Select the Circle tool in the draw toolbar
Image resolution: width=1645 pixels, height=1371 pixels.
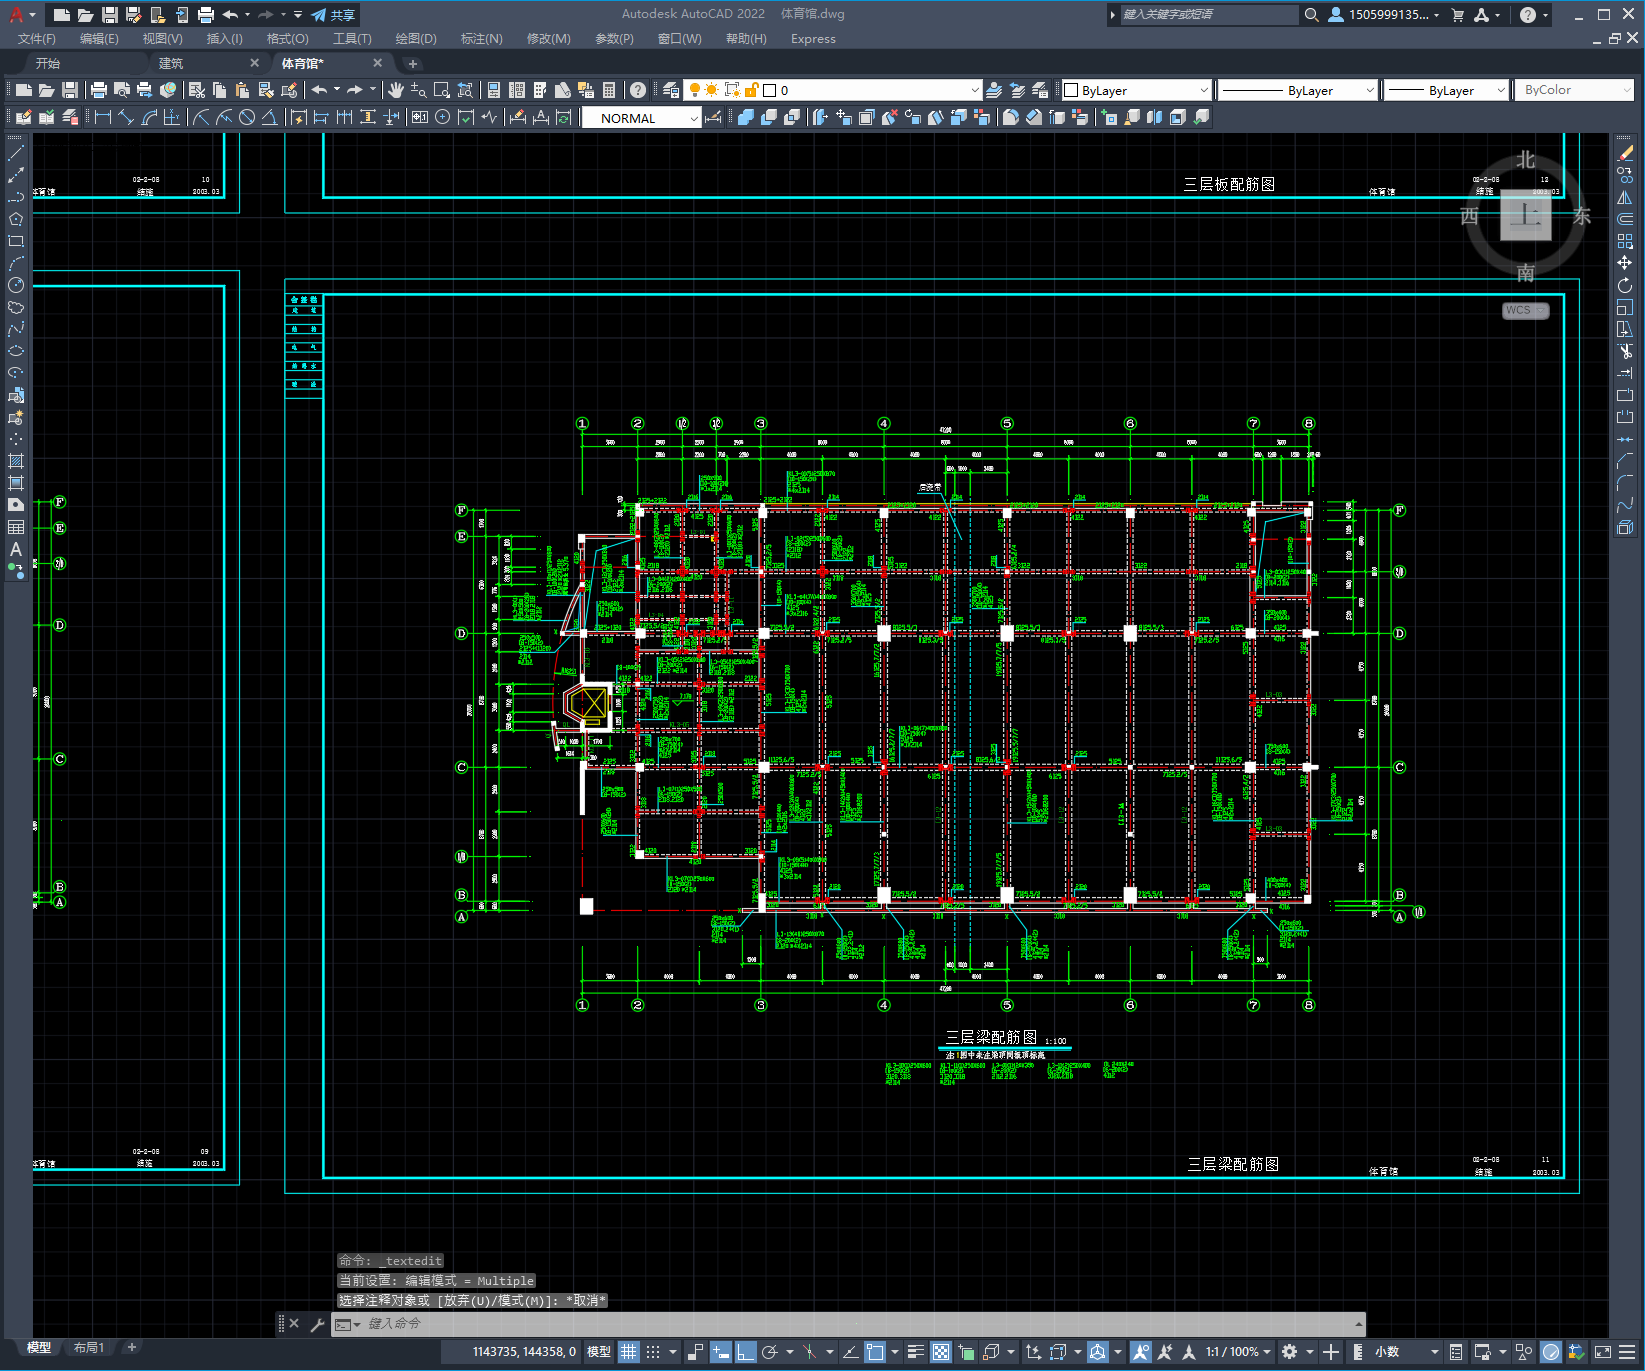coord(16,285)
